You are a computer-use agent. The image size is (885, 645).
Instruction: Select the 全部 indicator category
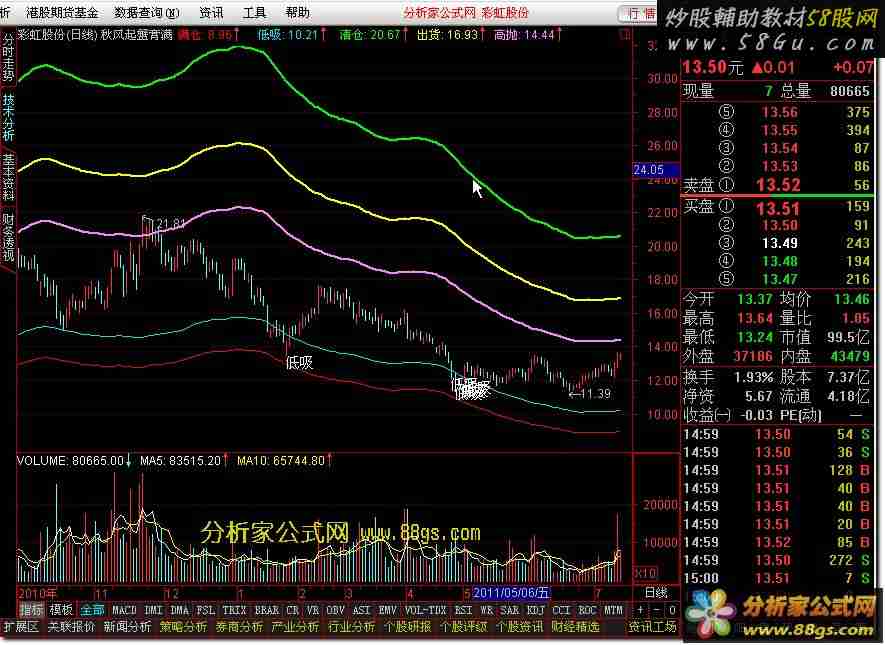(x=92, y=610)
